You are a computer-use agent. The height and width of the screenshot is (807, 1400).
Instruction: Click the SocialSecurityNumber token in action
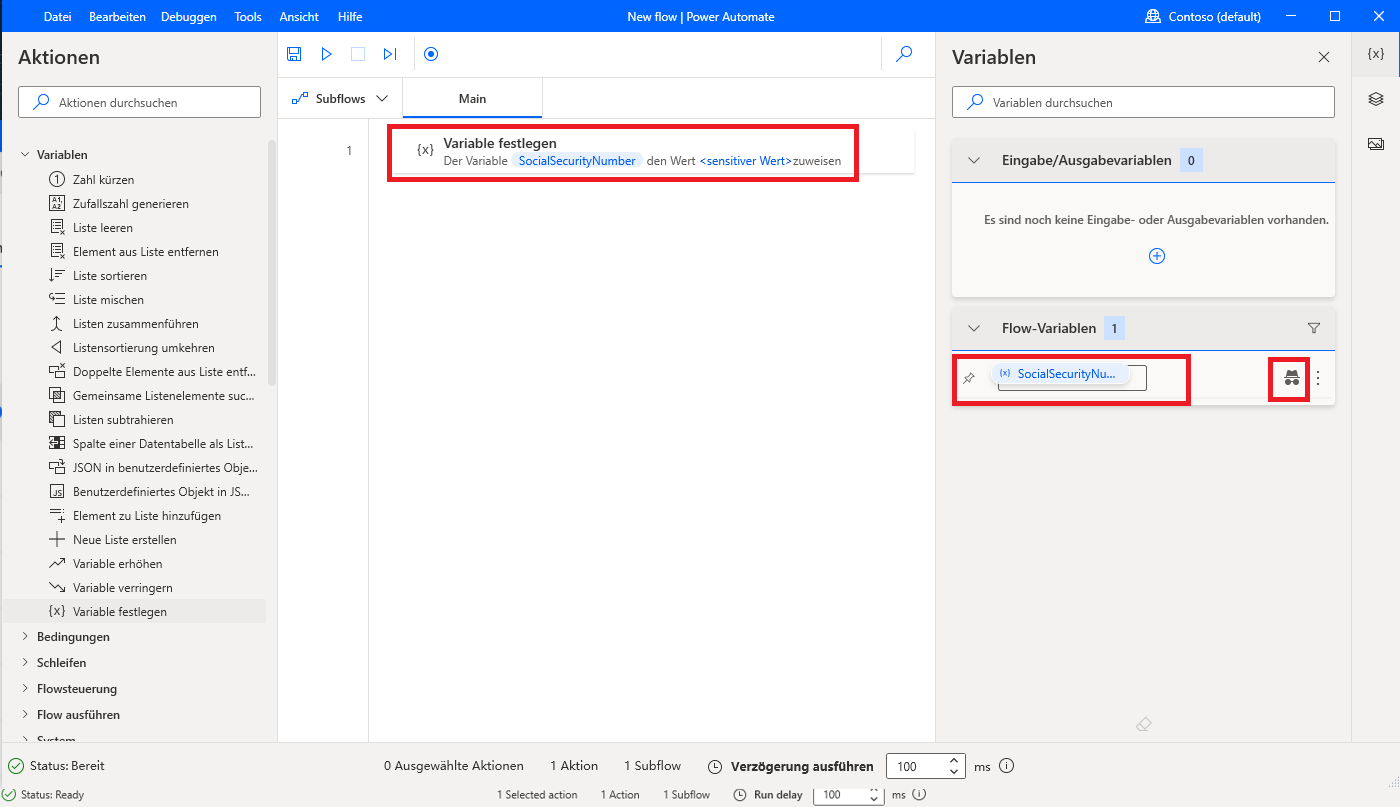[577, 161]
